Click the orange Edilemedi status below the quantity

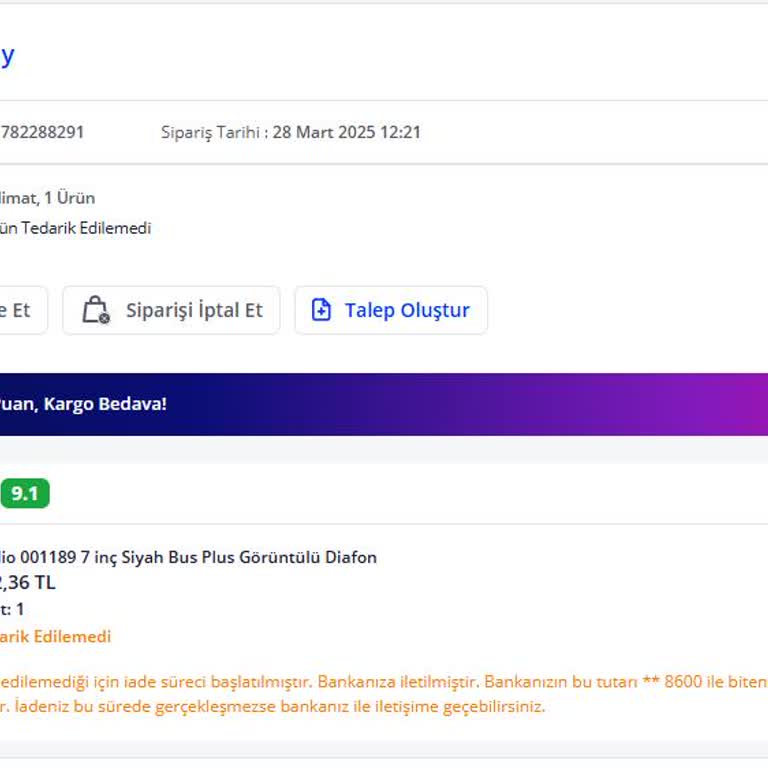(x=55, y=637)
